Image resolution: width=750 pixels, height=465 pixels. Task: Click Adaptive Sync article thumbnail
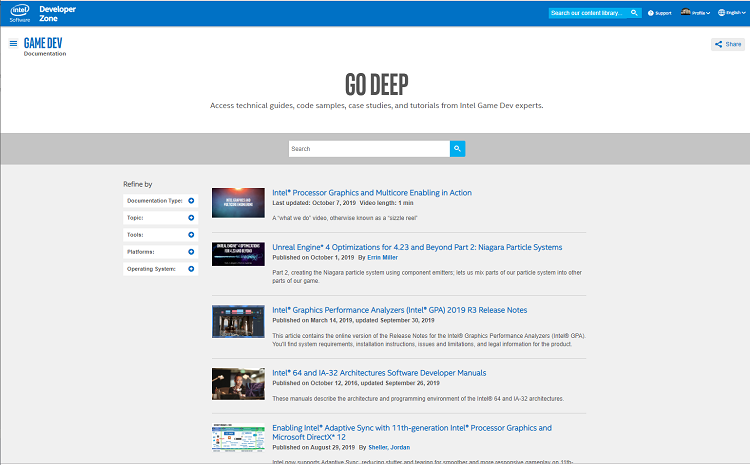[238, 437]
